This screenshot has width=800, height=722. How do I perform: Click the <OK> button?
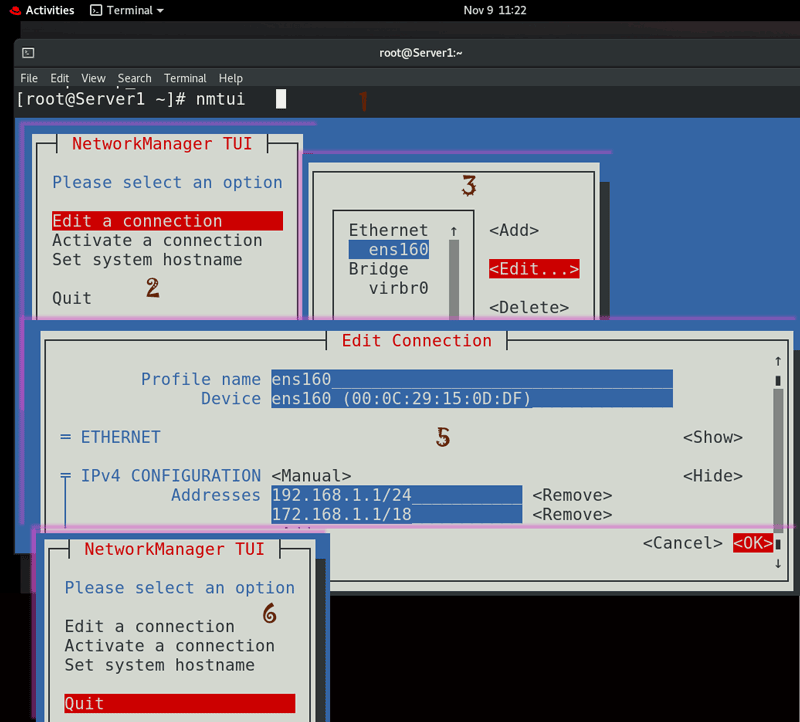pos(753,543)
